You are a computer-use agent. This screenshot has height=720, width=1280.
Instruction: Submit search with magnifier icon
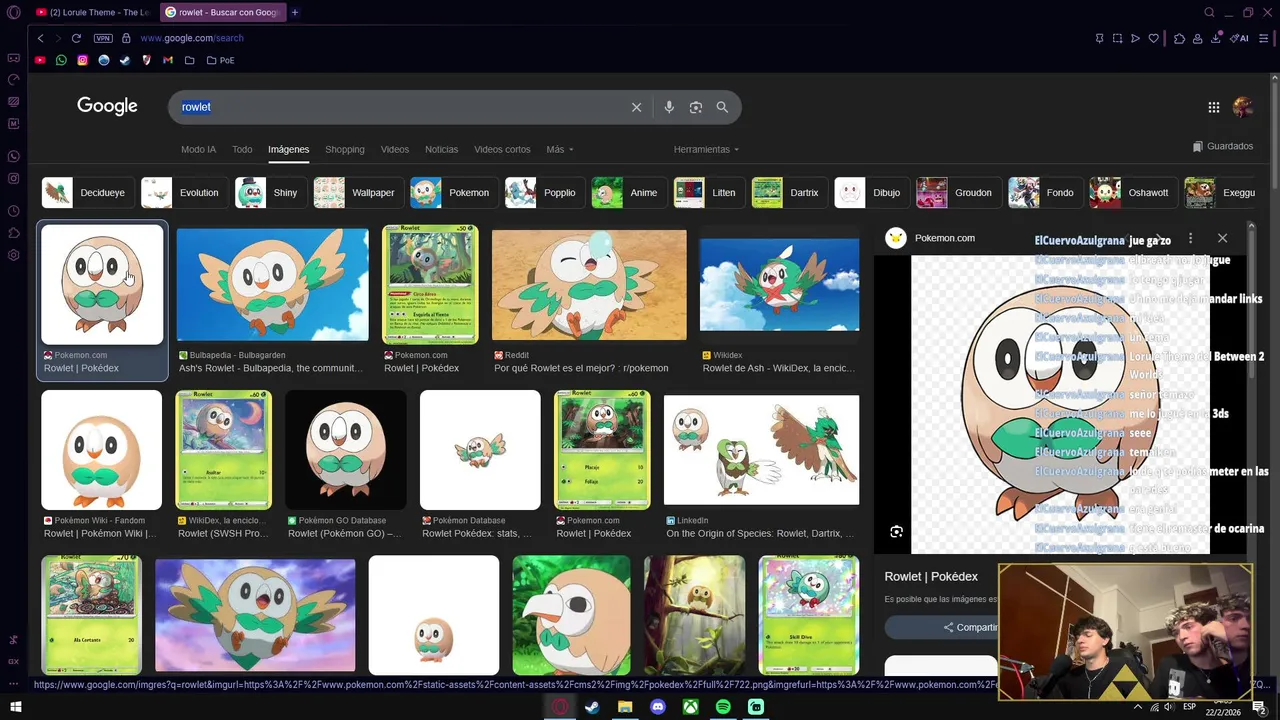click(722, 107)
